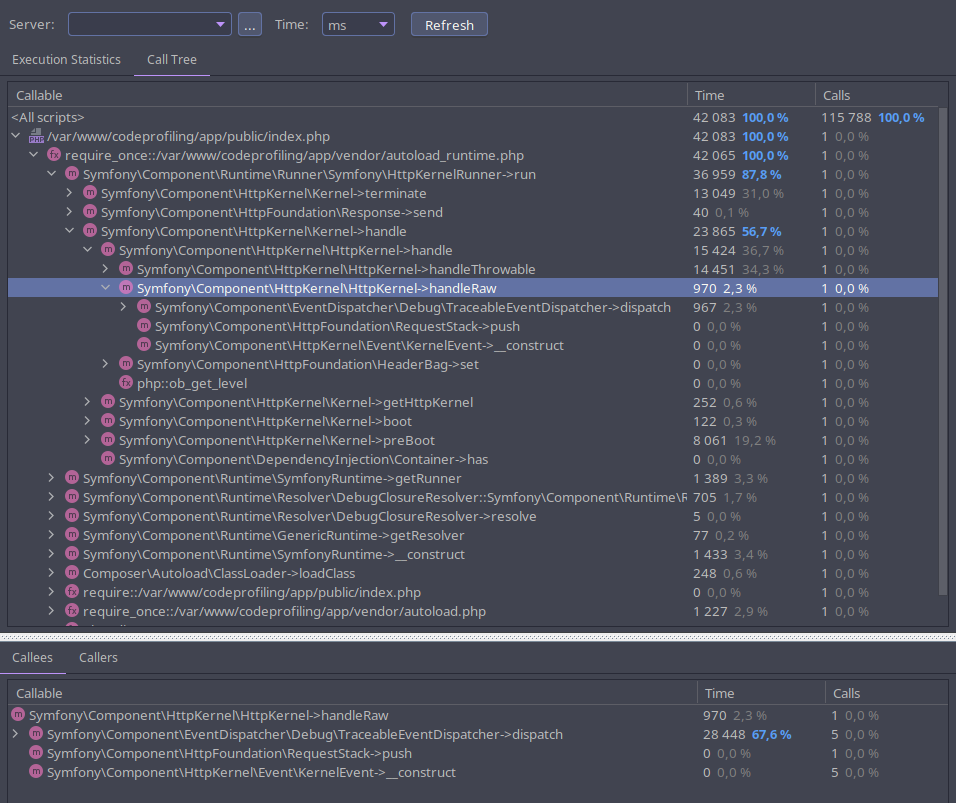This screenshot has height=803, width=956.
Task: Expand the HttpKernel->handleThrowable node
Action: pos(105,268)
